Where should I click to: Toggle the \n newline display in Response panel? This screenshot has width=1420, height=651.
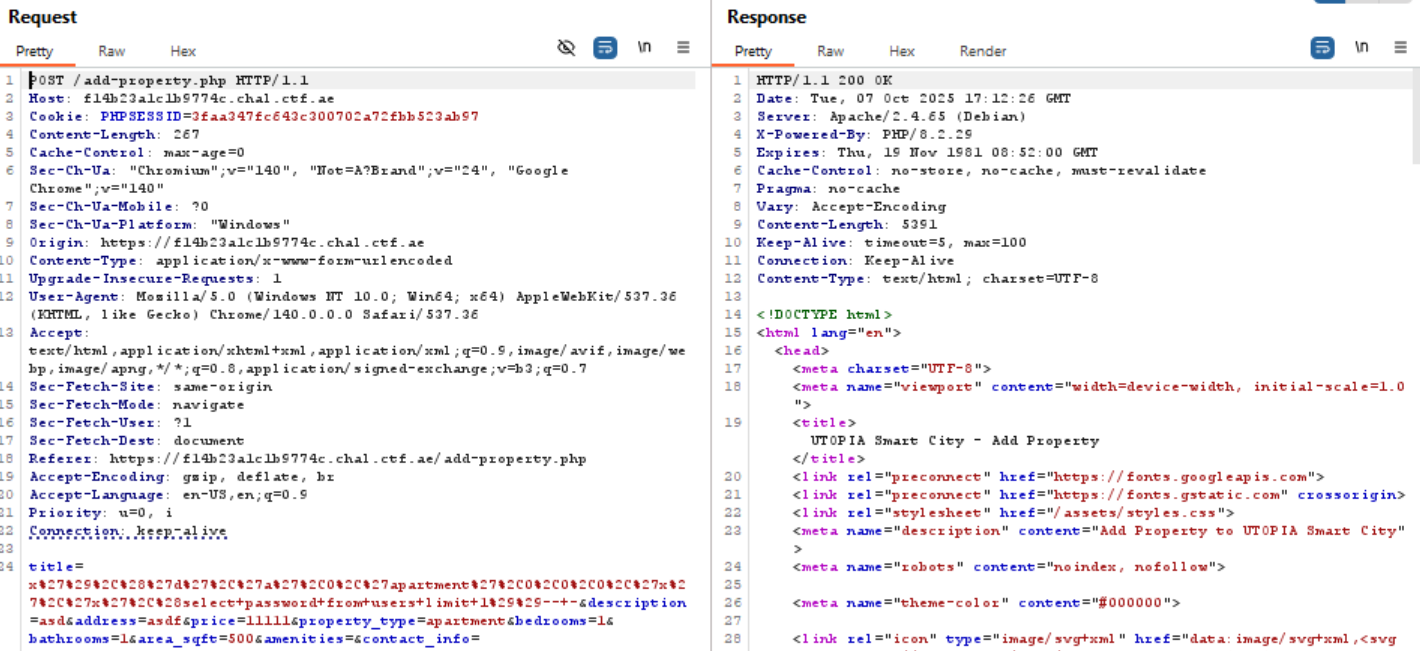coord(1362,47)
